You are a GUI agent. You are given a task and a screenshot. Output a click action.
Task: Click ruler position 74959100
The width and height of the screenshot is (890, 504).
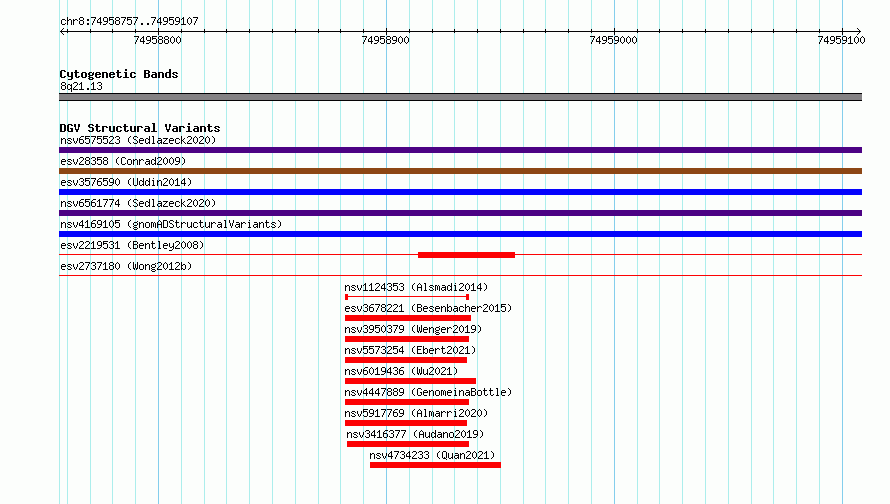841,40
